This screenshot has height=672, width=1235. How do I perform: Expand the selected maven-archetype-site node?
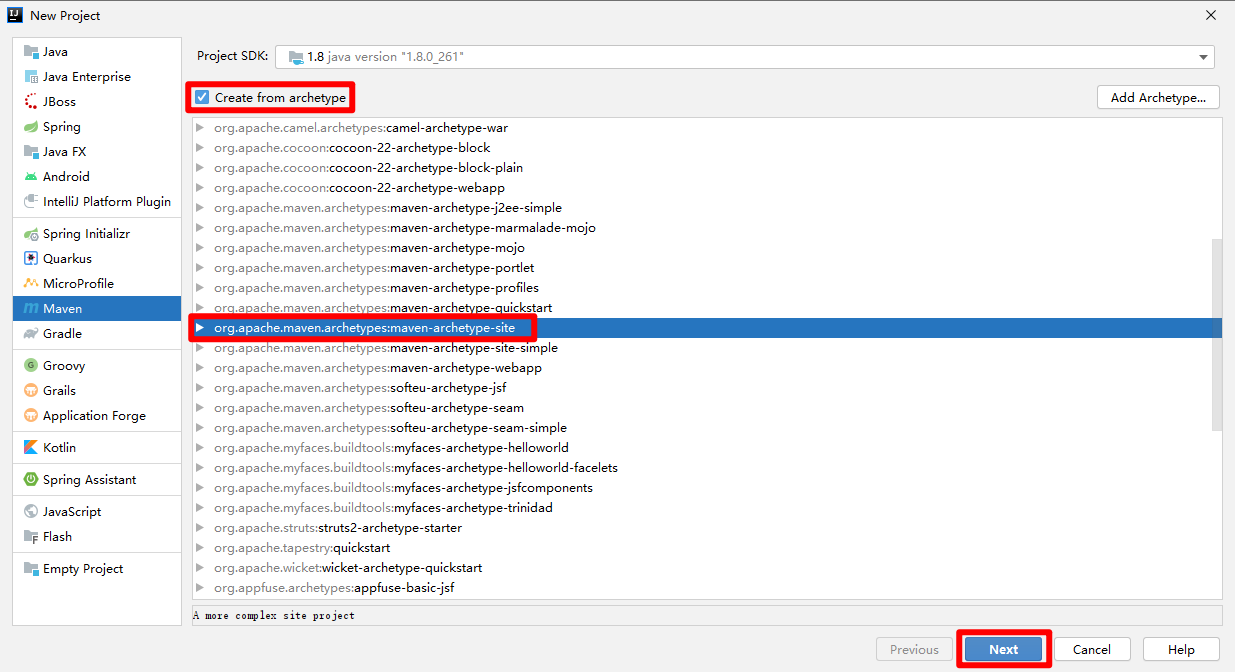click(x=201, y=328)
